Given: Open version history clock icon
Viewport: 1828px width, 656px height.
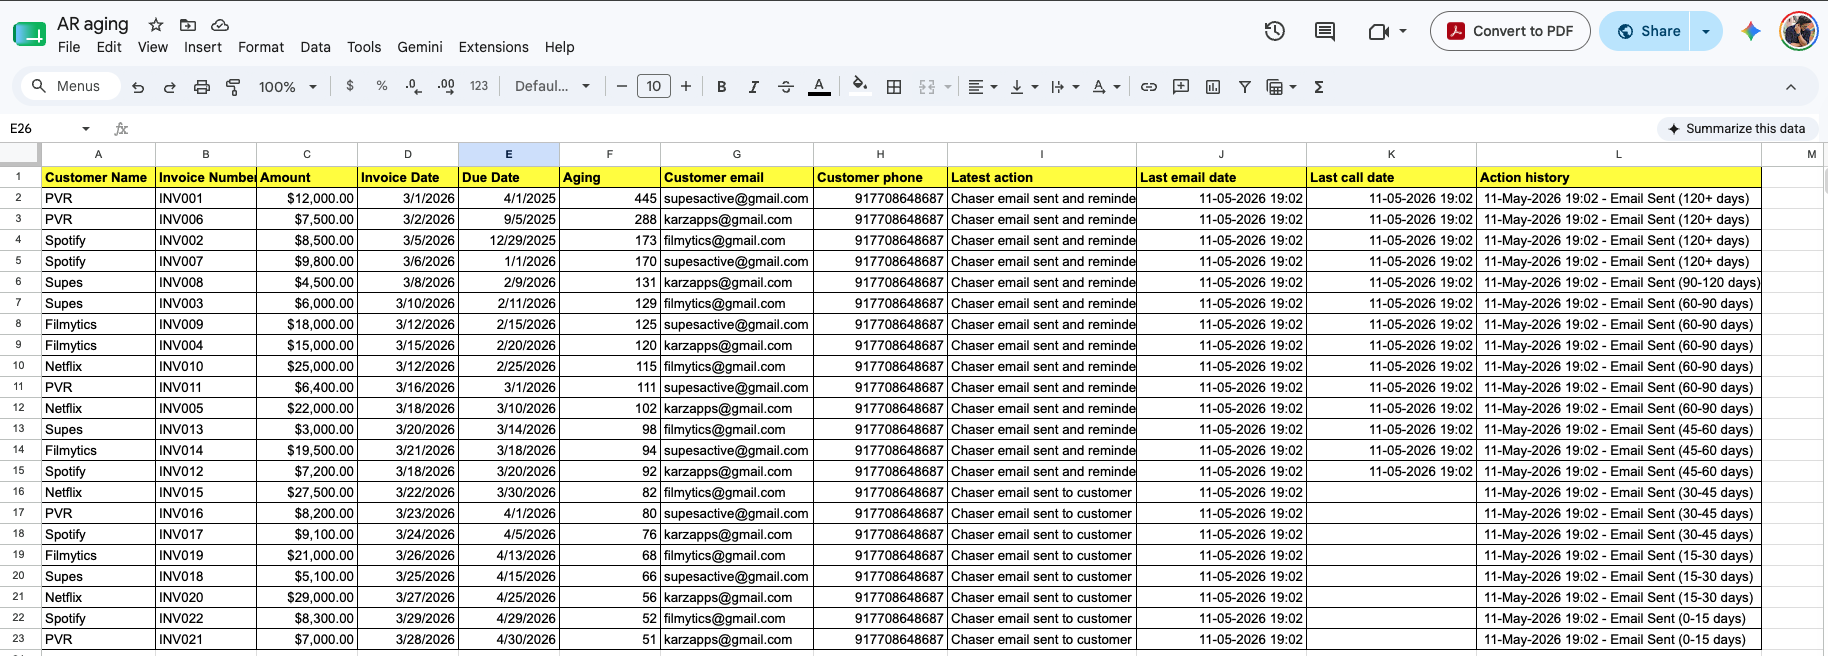Looking at the screenshot, I should (x=1274, y=31).
